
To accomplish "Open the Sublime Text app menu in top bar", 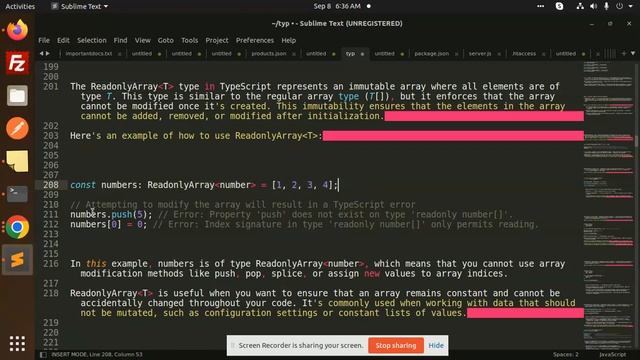I will (x=80, y=6).
